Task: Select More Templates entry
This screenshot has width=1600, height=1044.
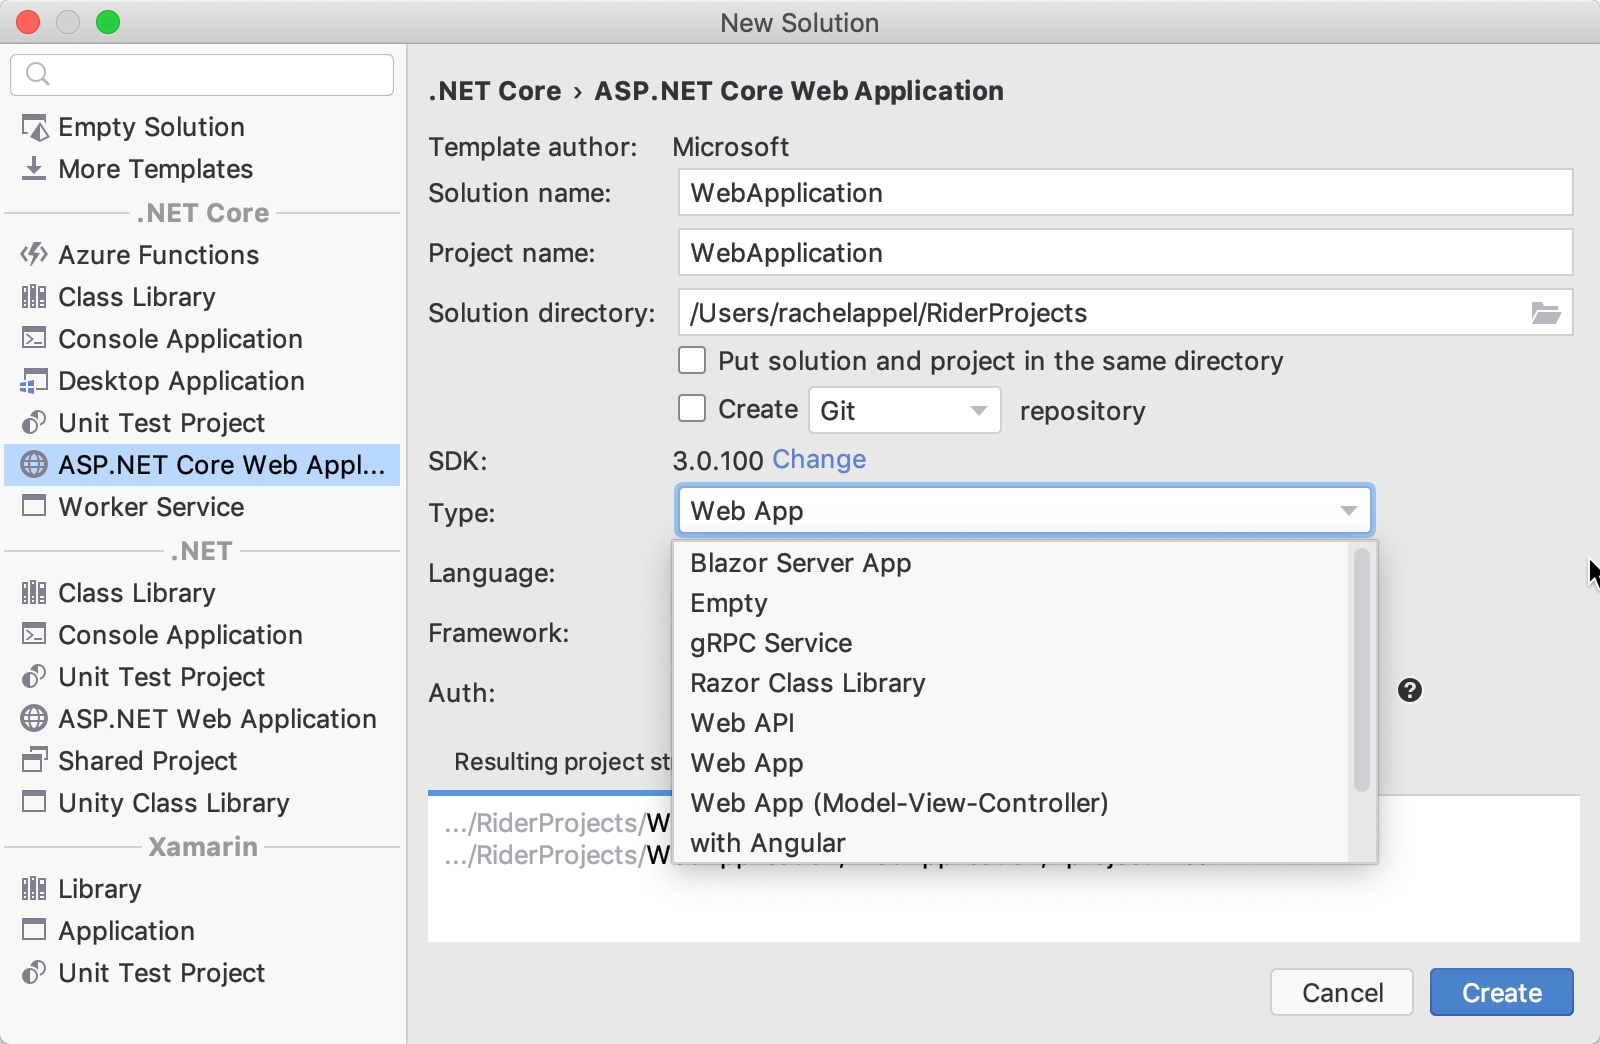Action: click(x=202, y=169)
